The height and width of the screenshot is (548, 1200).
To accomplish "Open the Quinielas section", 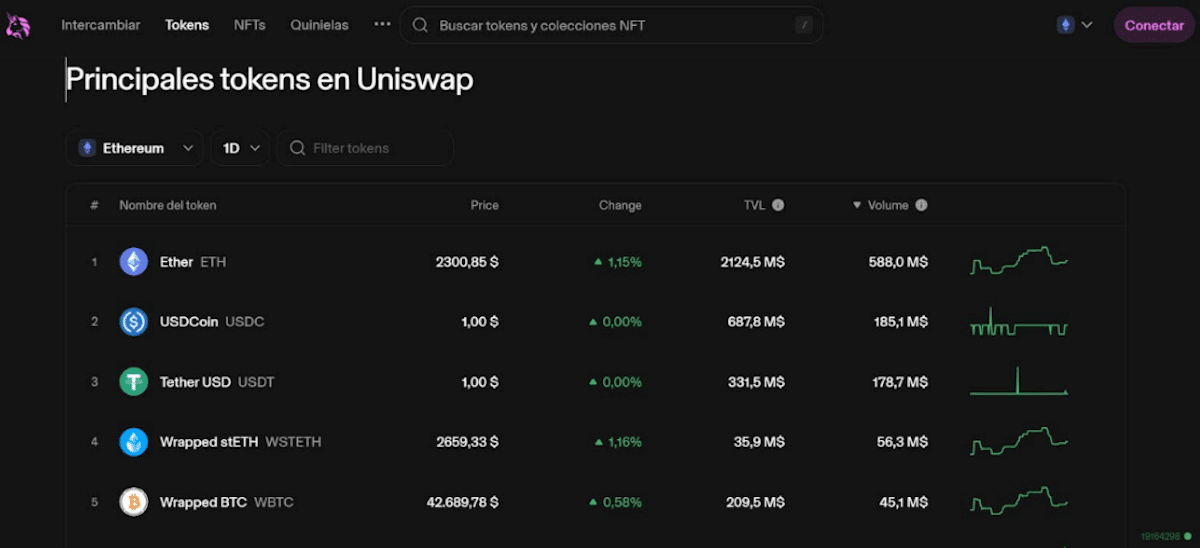I will [x=319, y=25].
